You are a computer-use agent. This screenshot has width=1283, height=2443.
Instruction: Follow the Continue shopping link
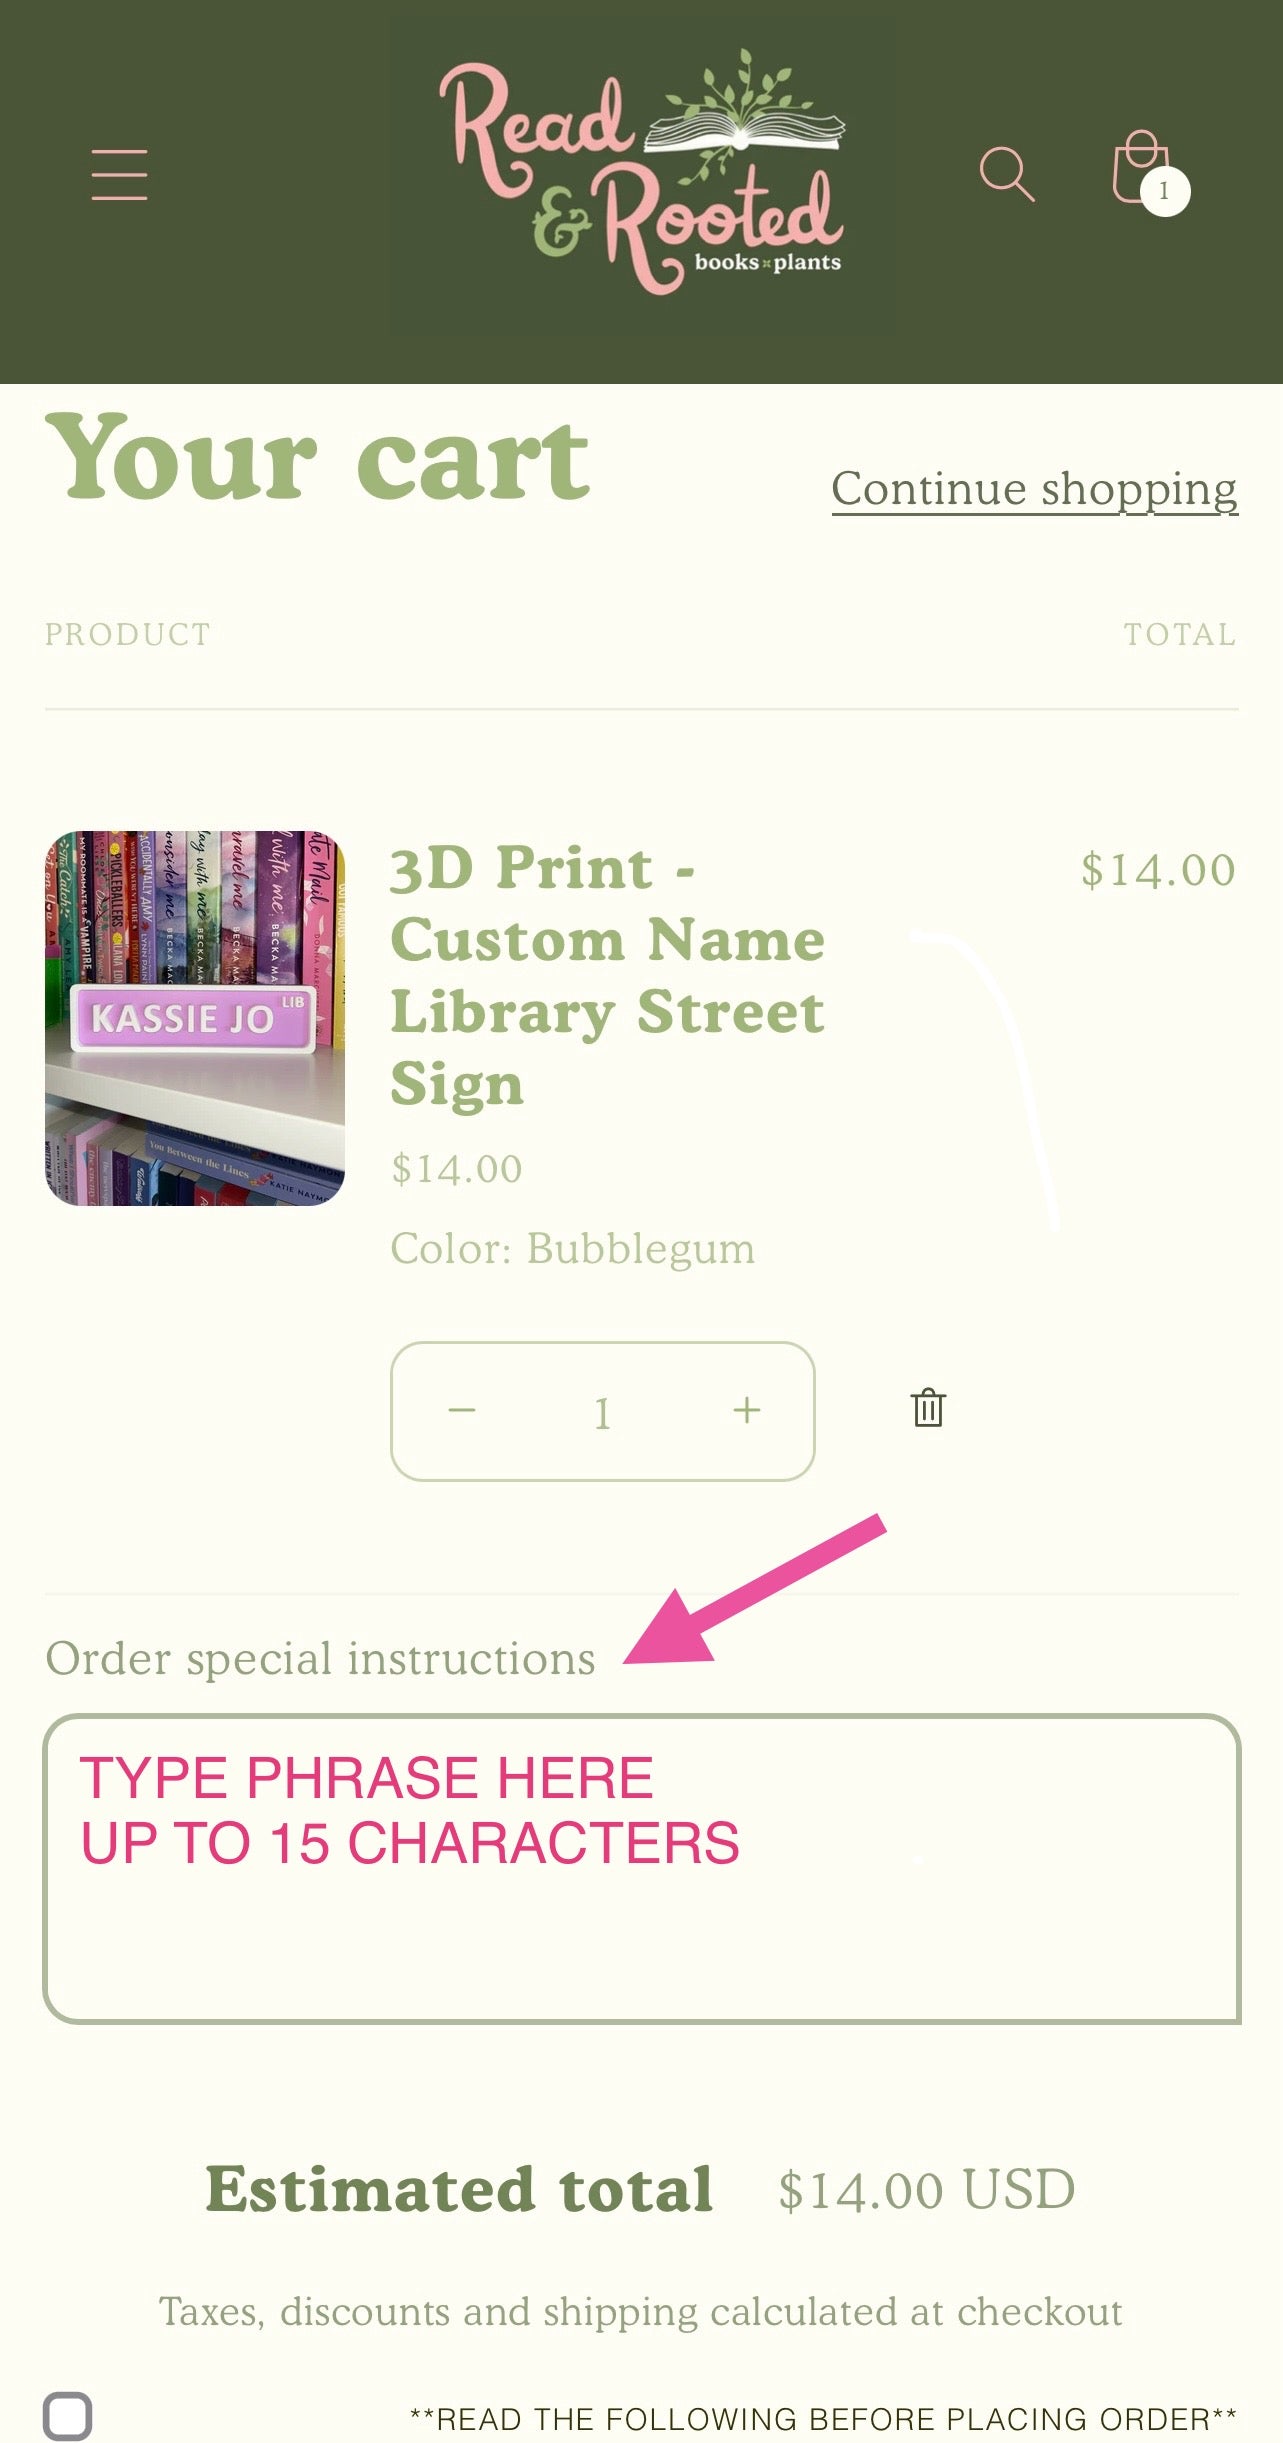pos(1035,489)
